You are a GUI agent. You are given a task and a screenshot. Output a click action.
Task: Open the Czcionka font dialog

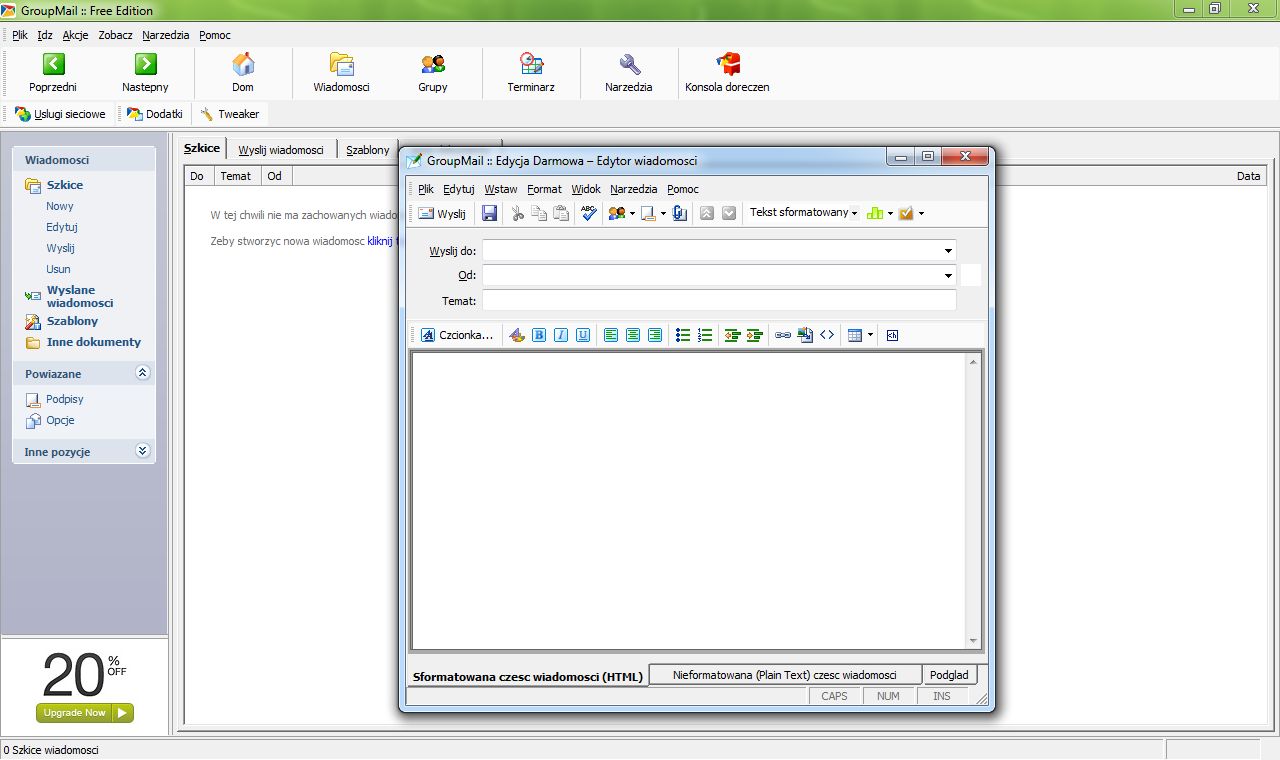(457, 335)
